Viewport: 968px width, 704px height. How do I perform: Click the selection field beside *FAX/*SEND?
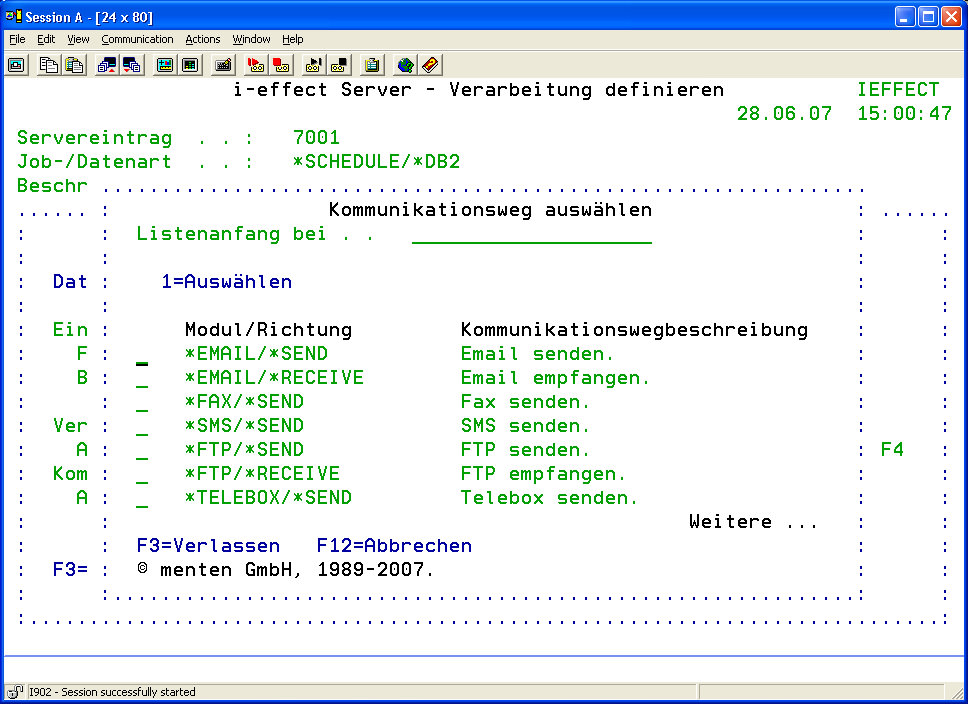click(143, 402)
